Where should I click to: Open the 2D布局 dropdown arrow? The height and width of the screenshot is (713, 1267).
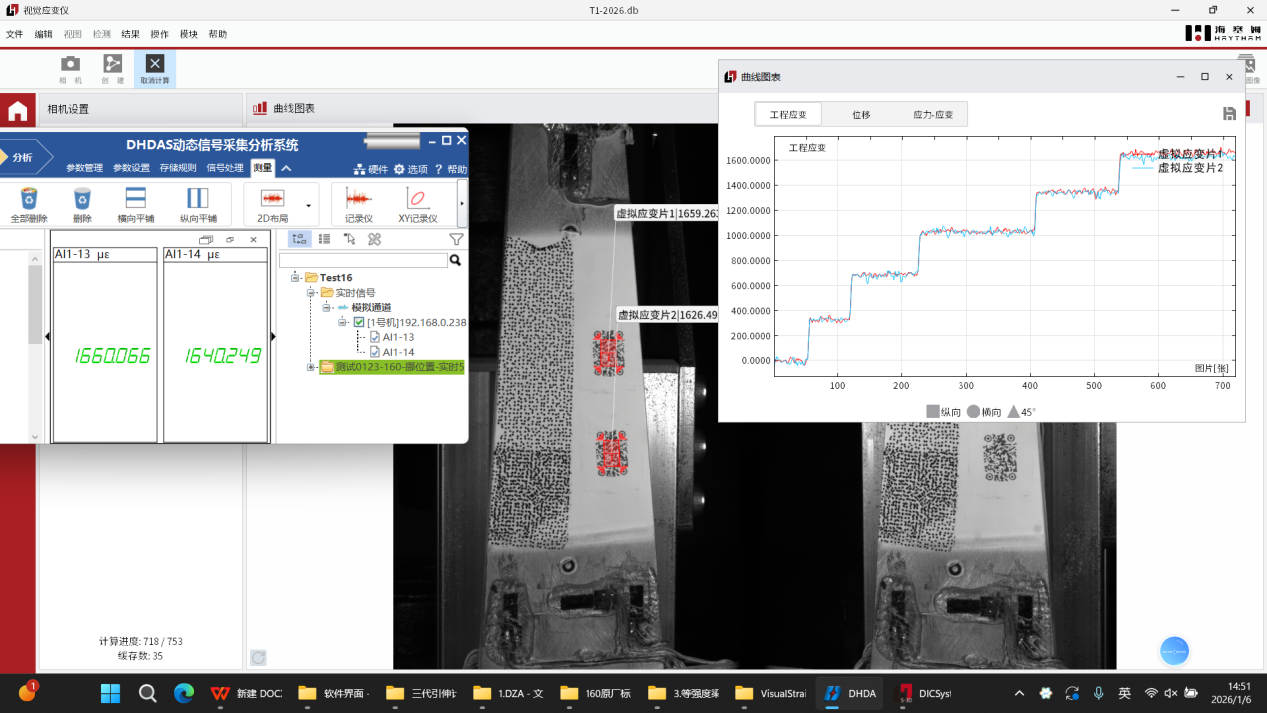tap(308, 205)
